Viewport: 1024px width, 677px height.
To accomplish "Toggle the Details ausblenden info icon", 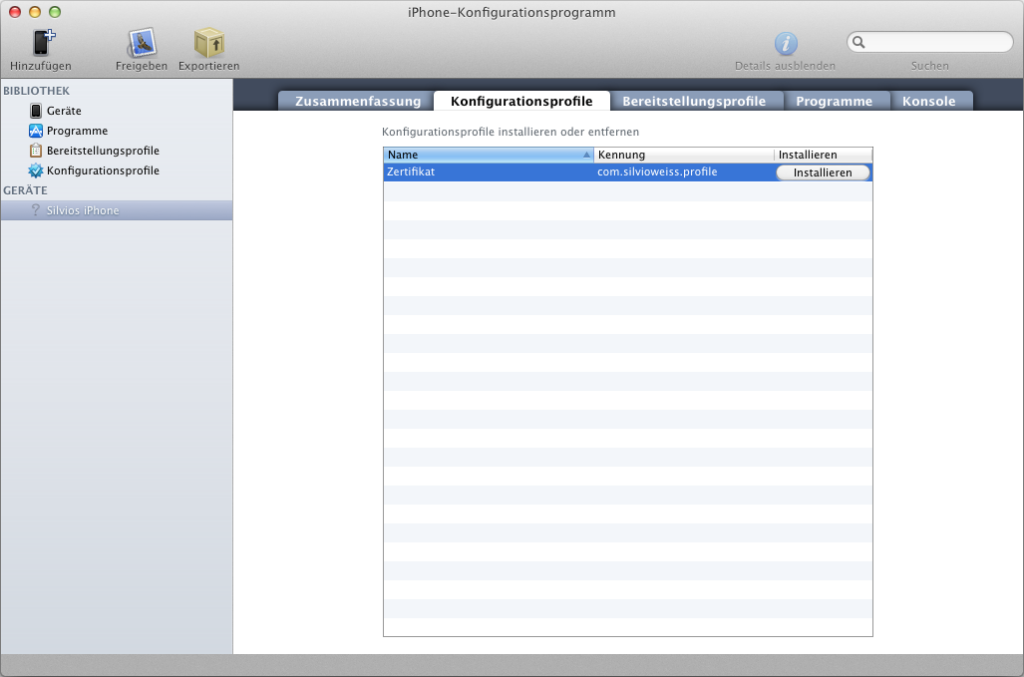I will (786, 44).
